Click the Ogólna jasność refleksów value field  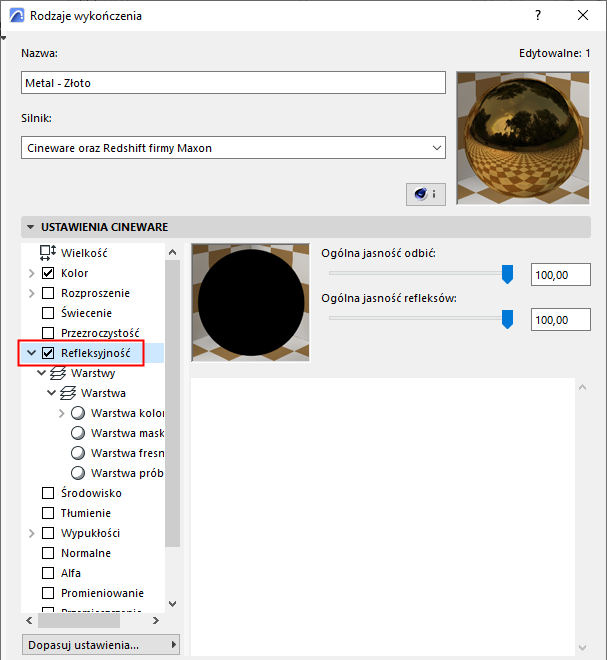(x=561, y=320)
